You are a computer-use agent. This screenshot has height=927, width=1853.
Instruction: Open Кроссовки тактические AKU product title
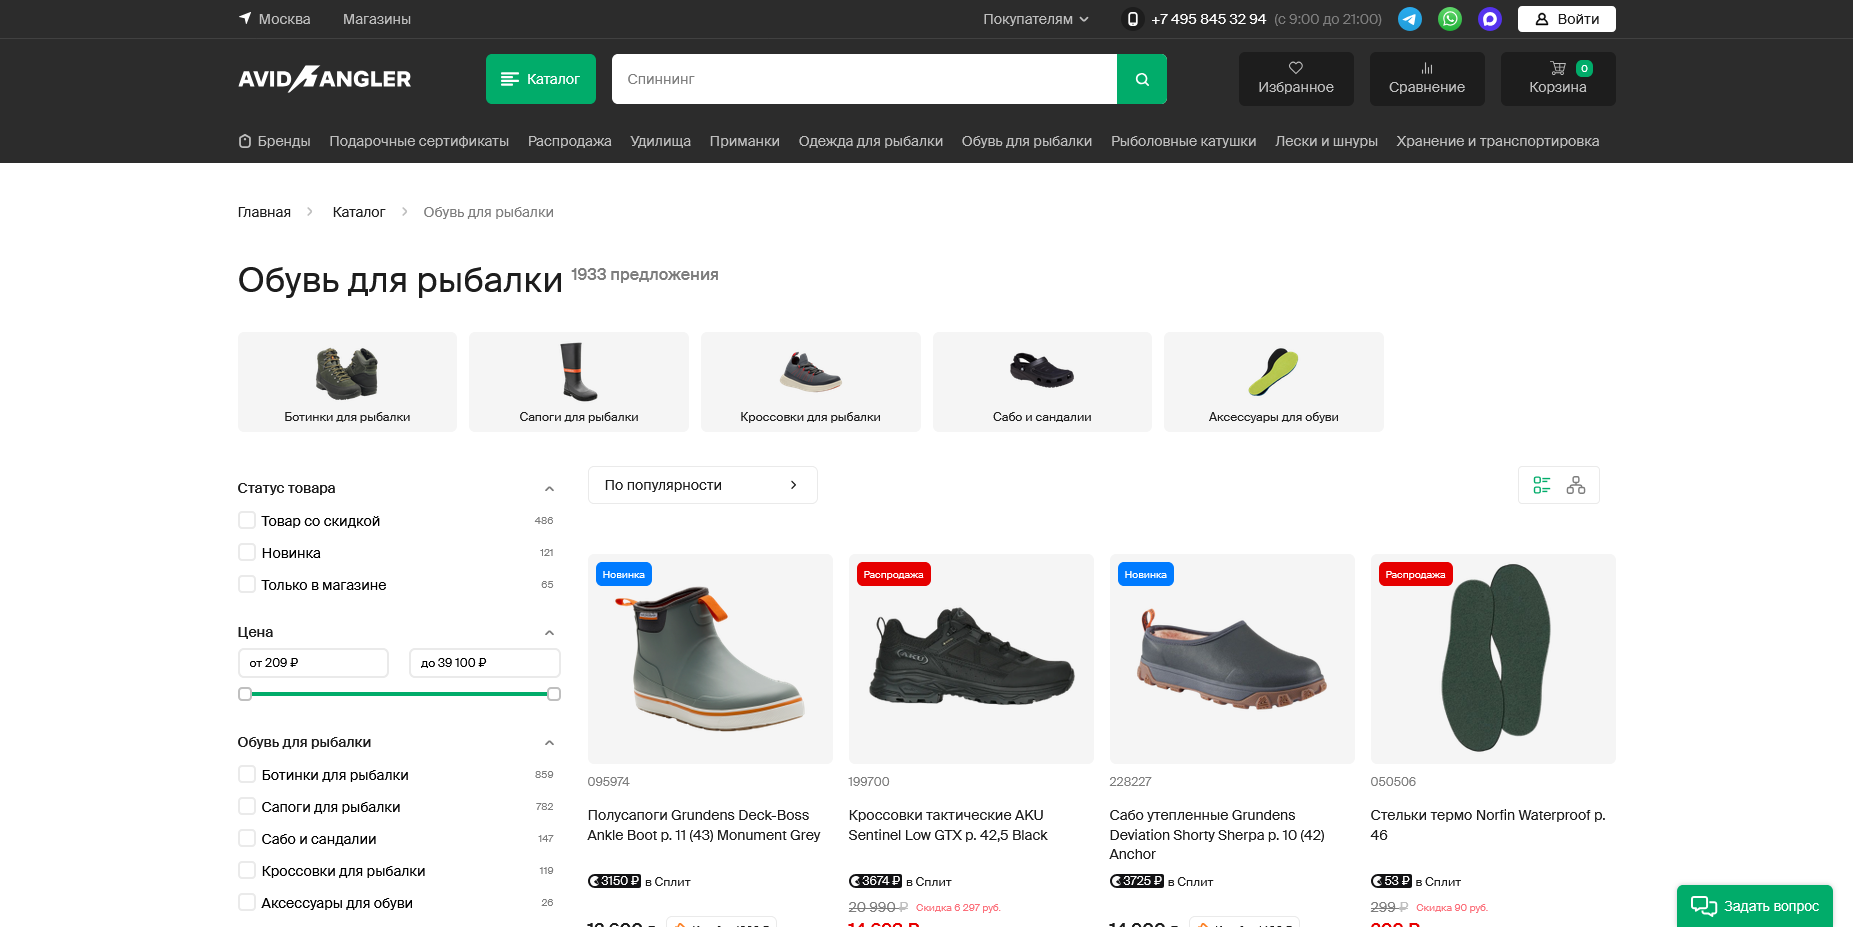click(x=948, y=825)
